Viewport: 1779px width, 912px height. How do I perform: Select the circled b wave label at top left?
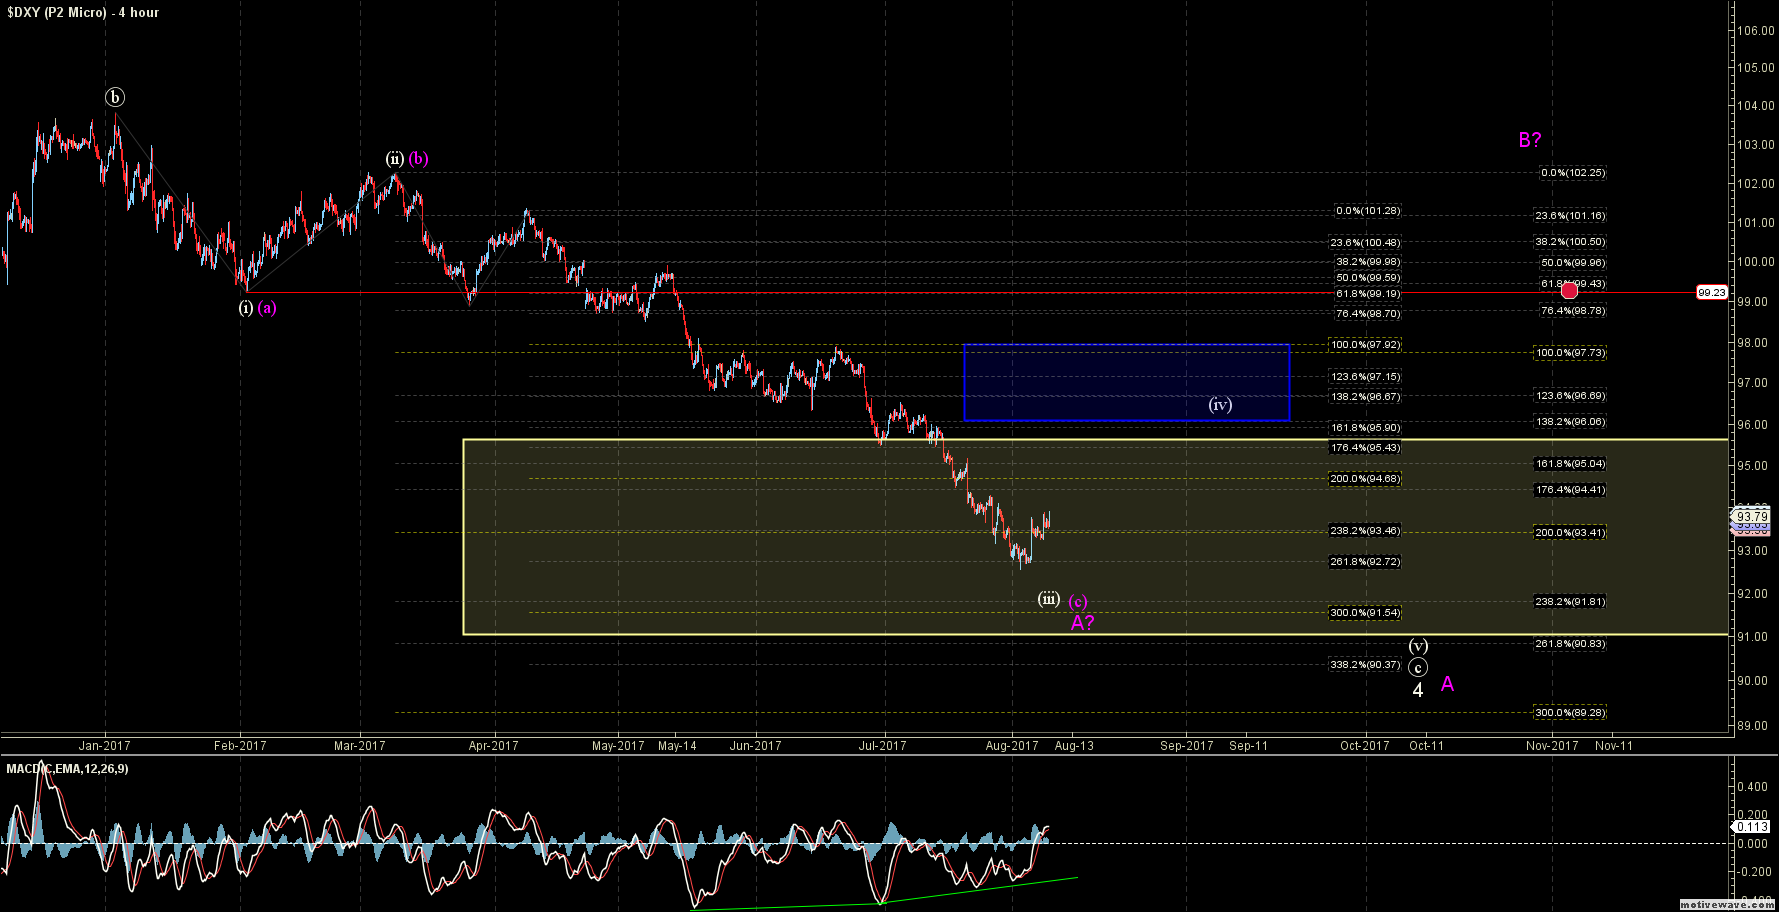pos(116,97)
